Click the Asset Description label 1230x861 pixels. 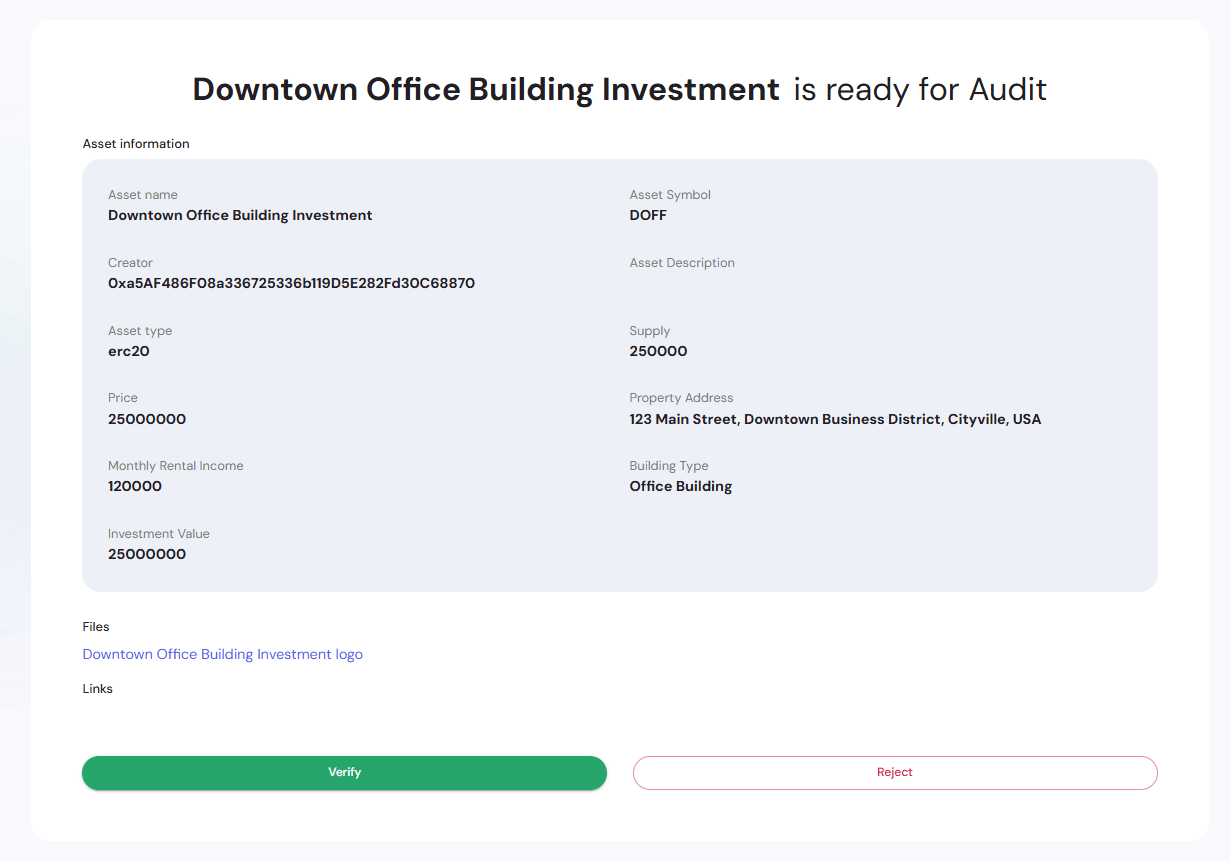pyautogui.click(x=682, y=263)
